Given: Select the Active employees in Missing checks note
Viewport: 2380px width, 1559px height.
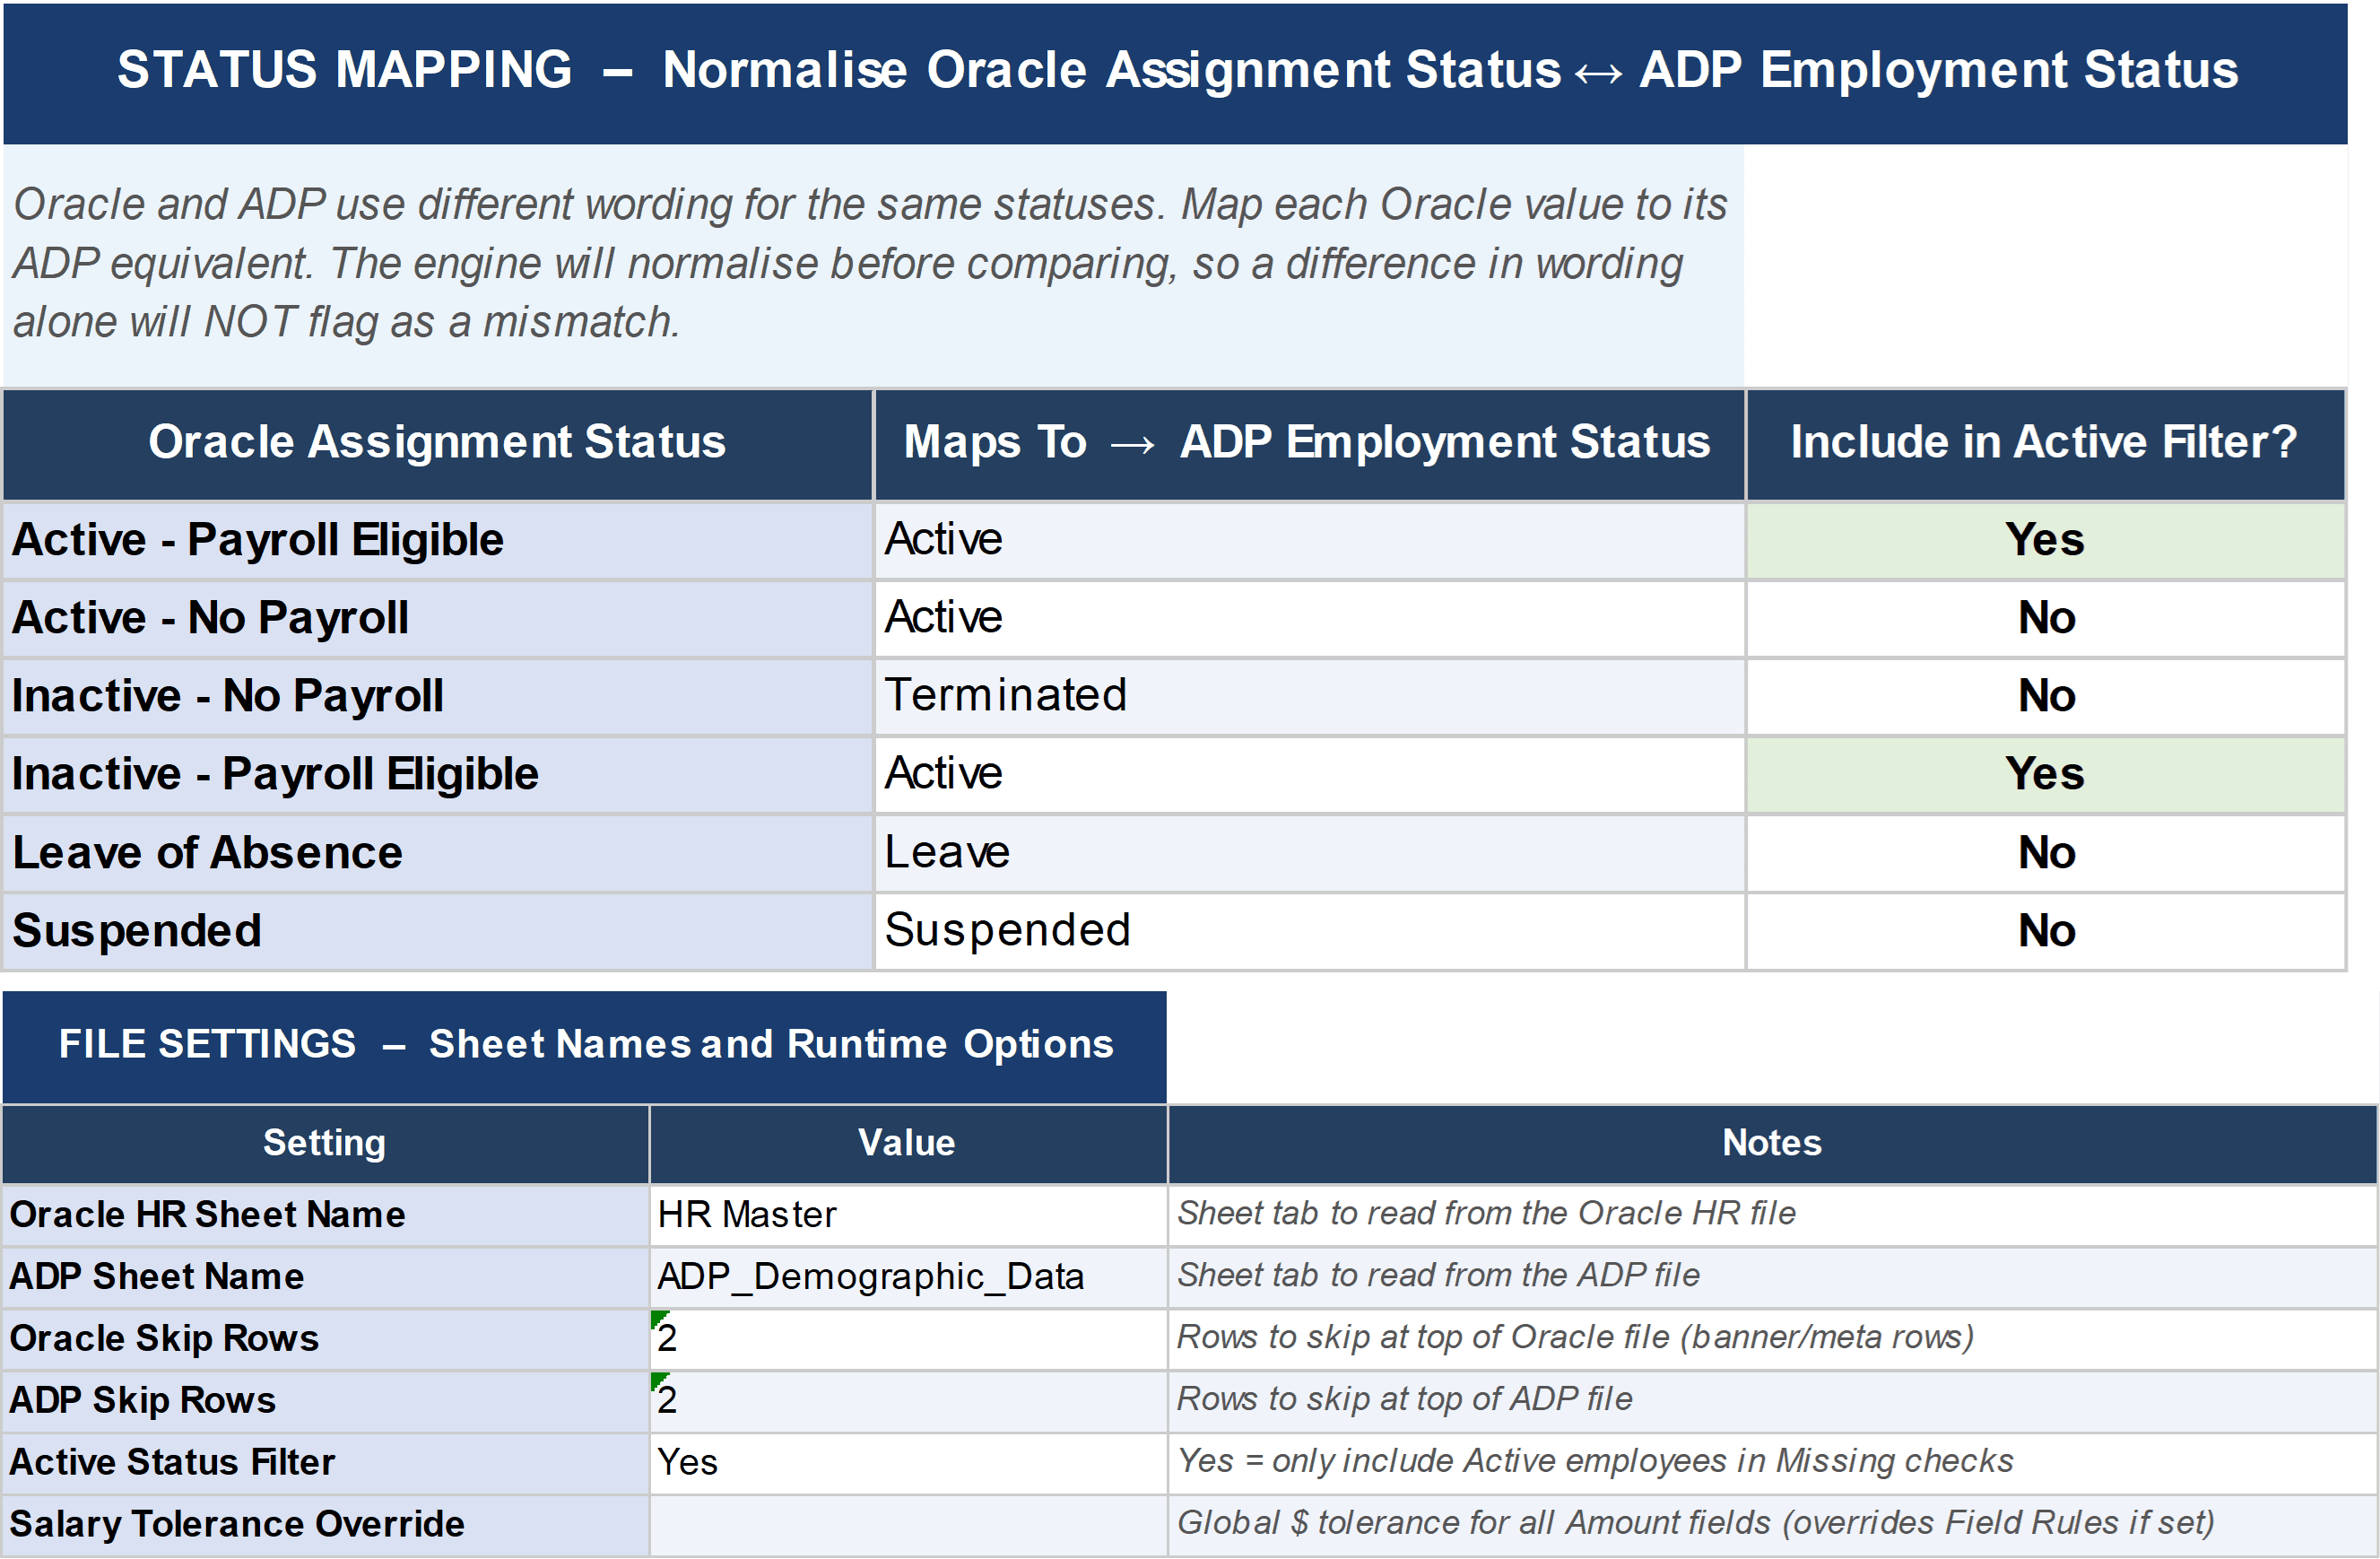Looking at the screenshot, I should point(1772,1464).
